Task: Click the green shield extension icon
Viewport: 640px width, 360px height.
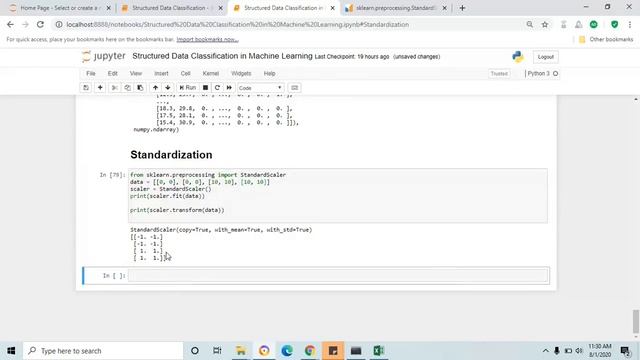Action: click(x=614, y=24)
